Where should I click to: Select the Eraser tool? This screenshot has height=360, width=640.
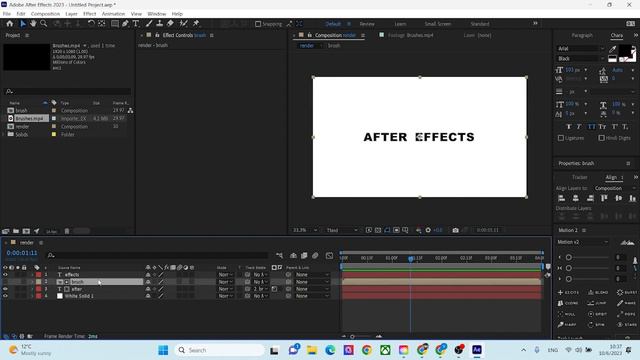(170, 24)
